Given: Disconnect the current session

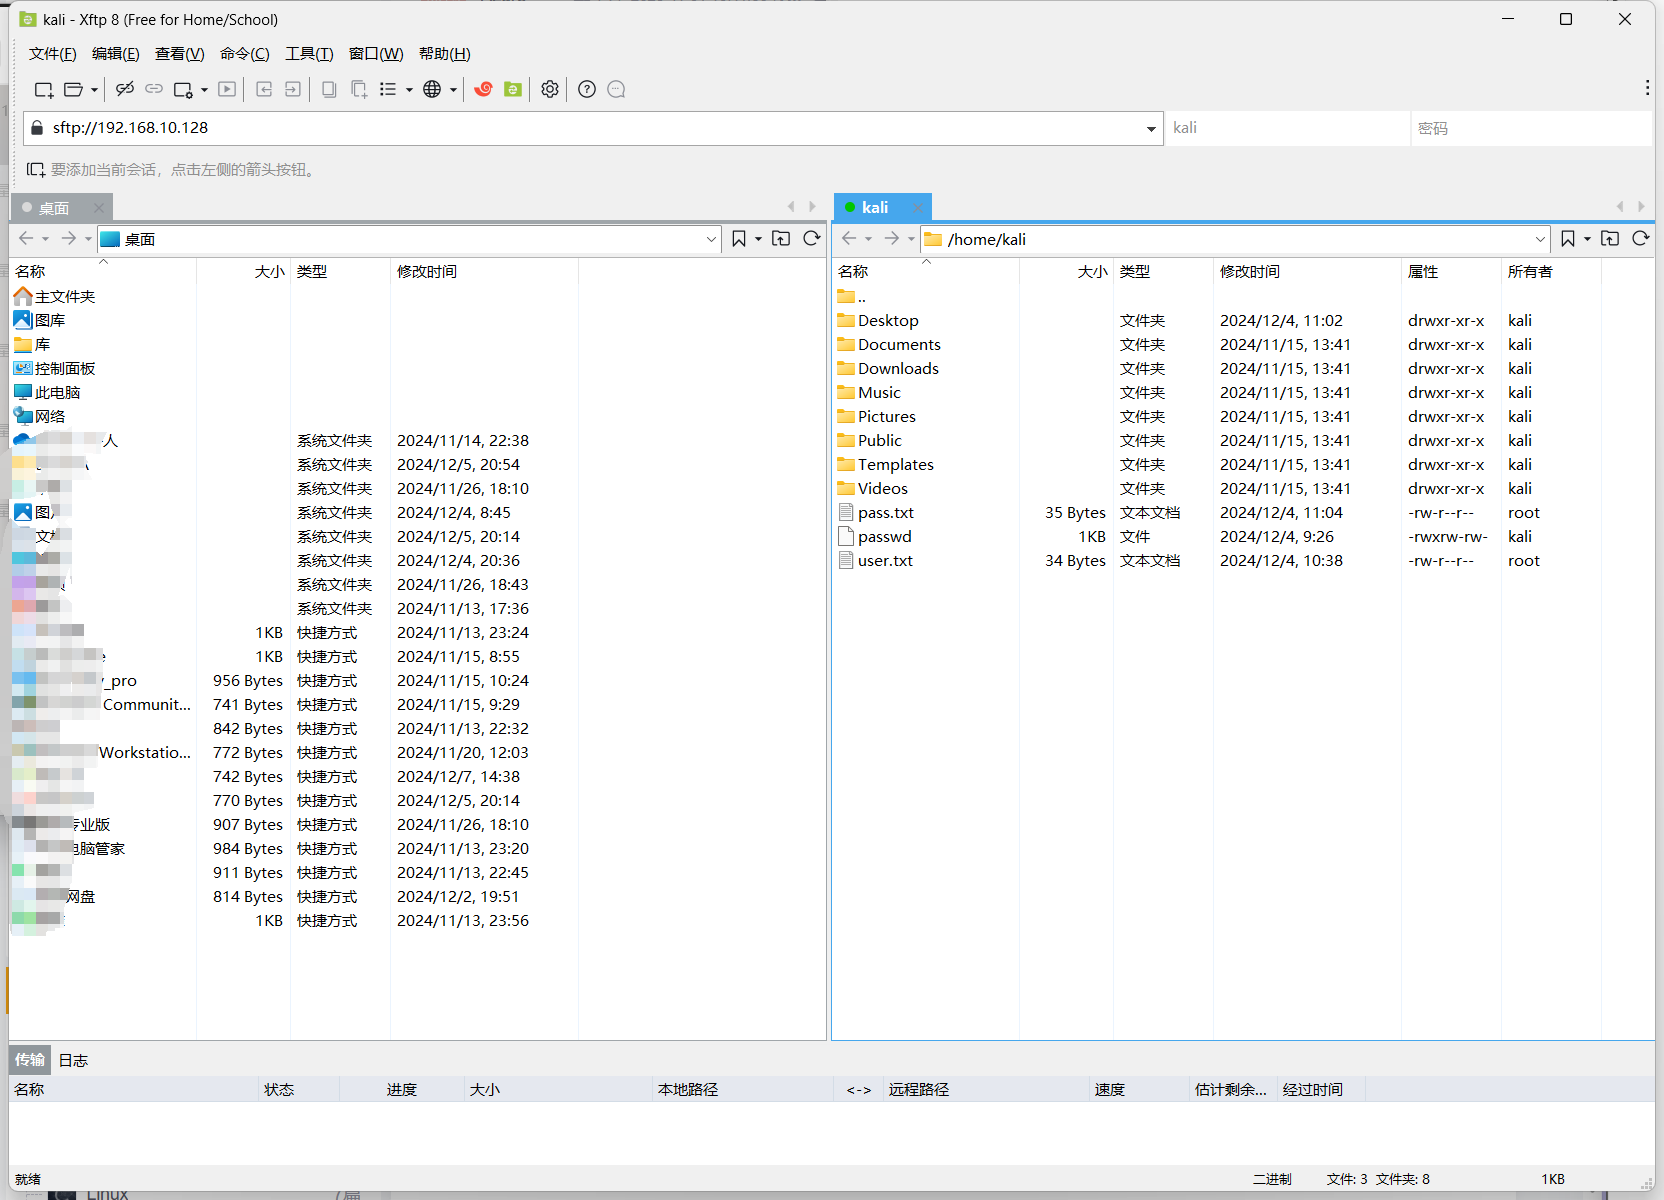Looking at the screenshot, I should point(124,89).
